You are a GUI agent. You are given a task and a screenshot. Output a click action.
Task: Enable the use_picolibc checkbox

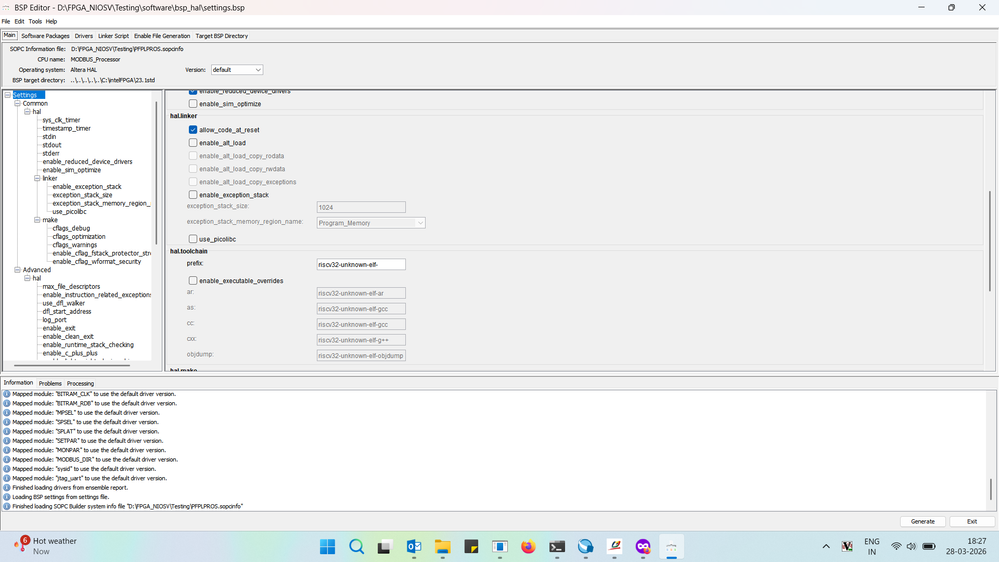[192, 239]
